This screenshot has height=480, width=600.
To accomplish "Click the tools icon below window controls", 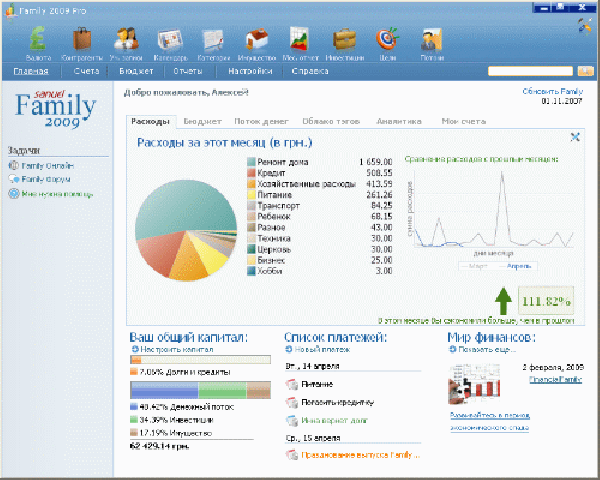I will (585, 26).
